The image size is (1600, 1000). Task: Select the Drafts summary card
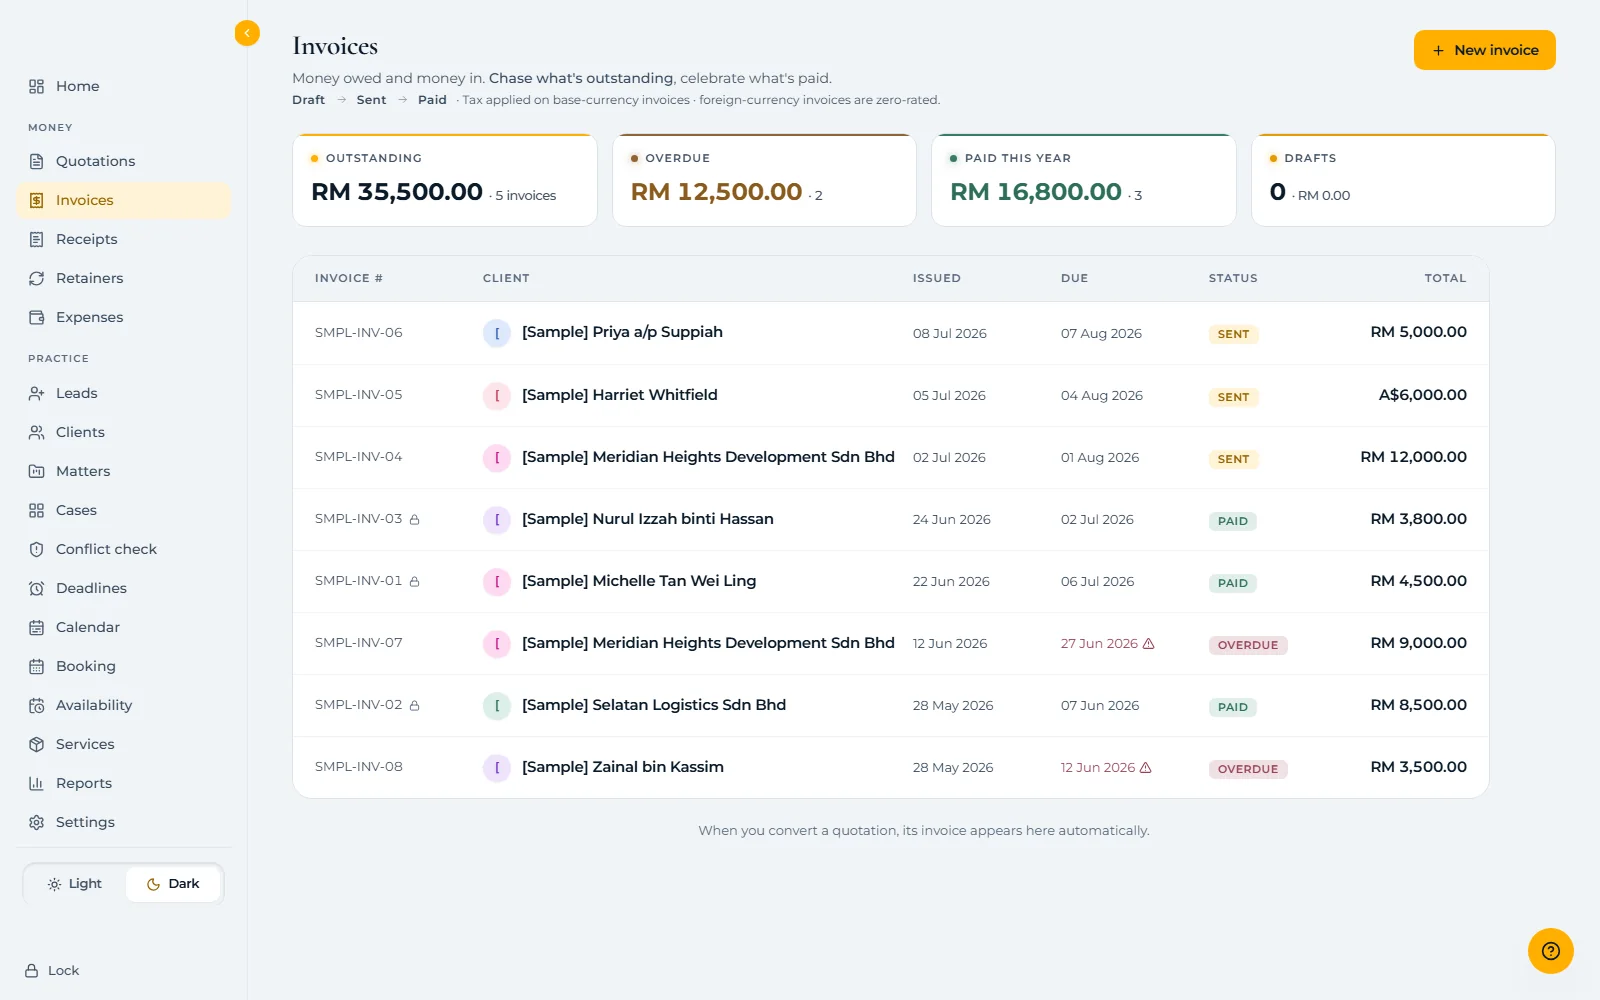tap(1403, 180)
